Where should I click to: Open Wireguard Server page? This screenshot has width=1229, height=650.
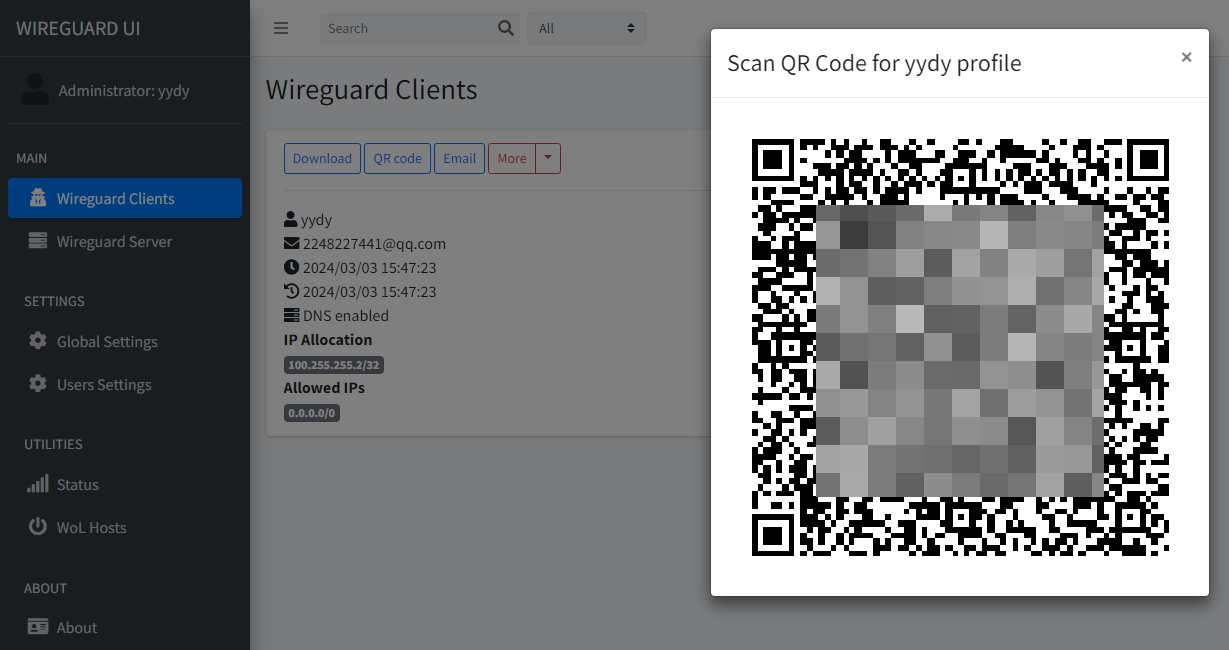coord(125,241)
